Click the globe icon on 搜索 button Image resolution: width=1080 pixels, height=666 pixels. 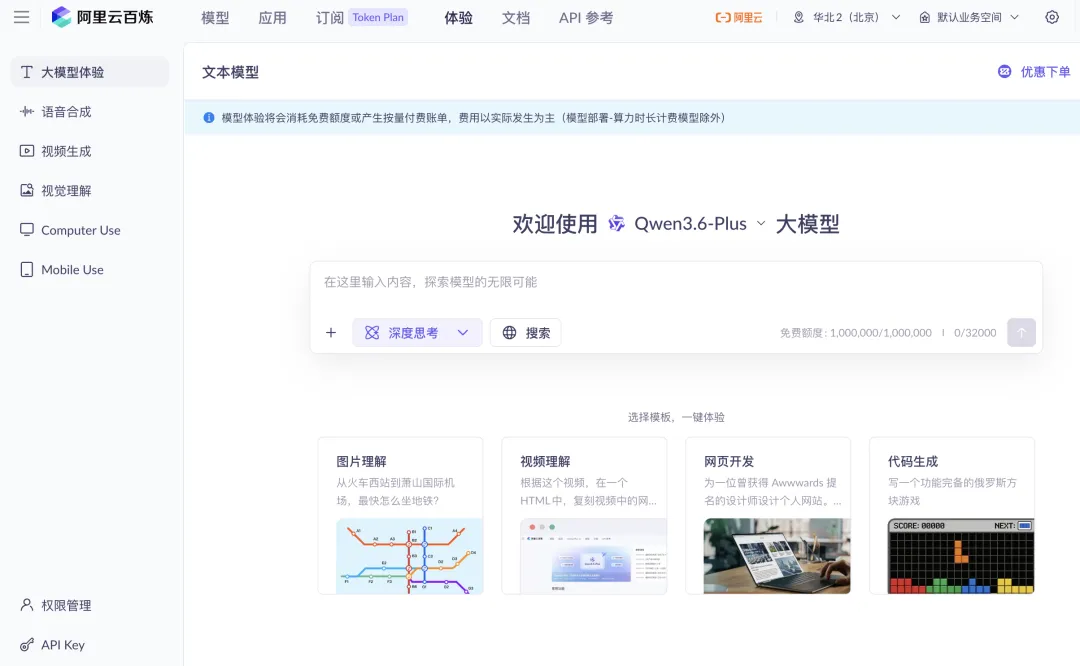pyautogui.click(x=509, y=333)
